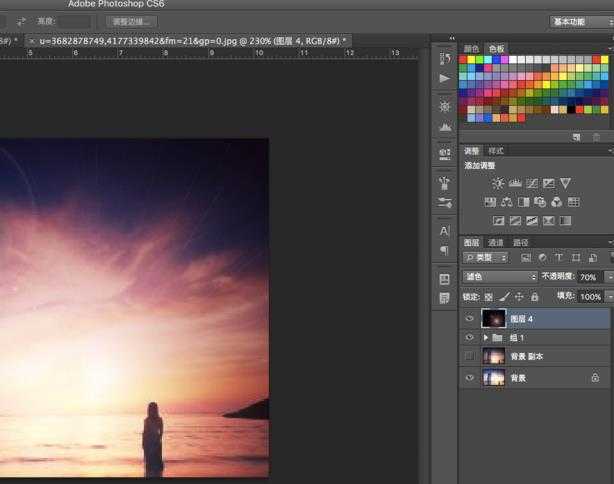Add a Levels adjustment

[x=515, y=183]
